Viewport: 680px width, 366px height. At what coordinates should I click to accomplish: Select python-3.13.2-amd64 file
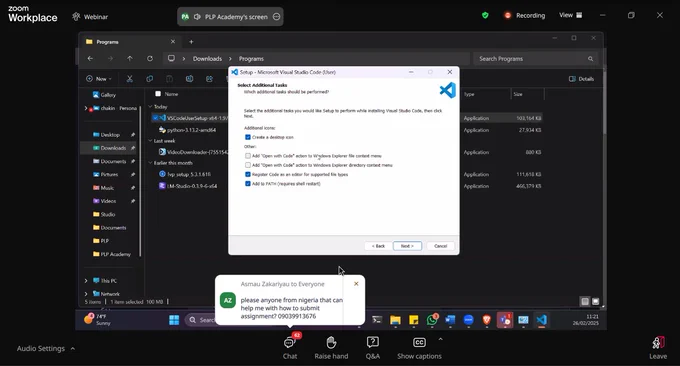(191, 130)
